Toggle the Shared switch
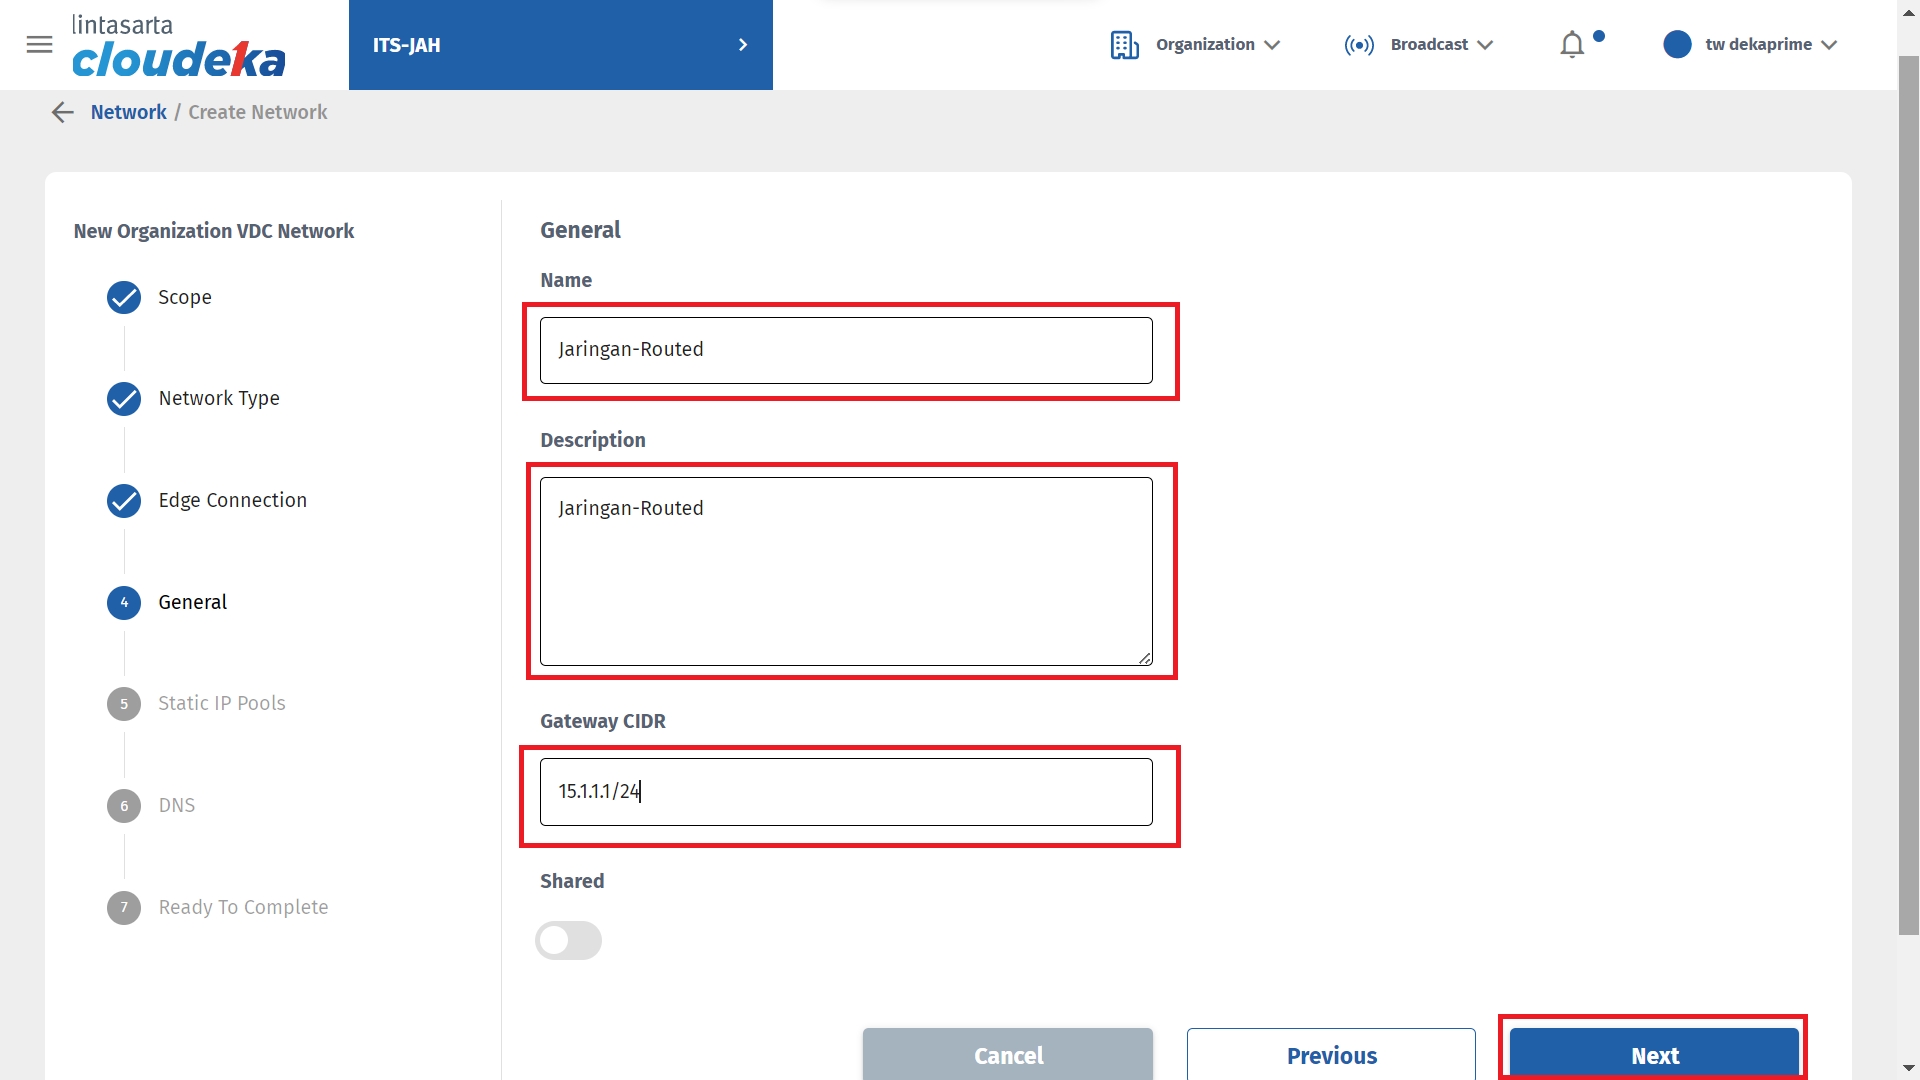This screenshot has height=1080, width=1920. pyautogui.click(x=568, y=940)
